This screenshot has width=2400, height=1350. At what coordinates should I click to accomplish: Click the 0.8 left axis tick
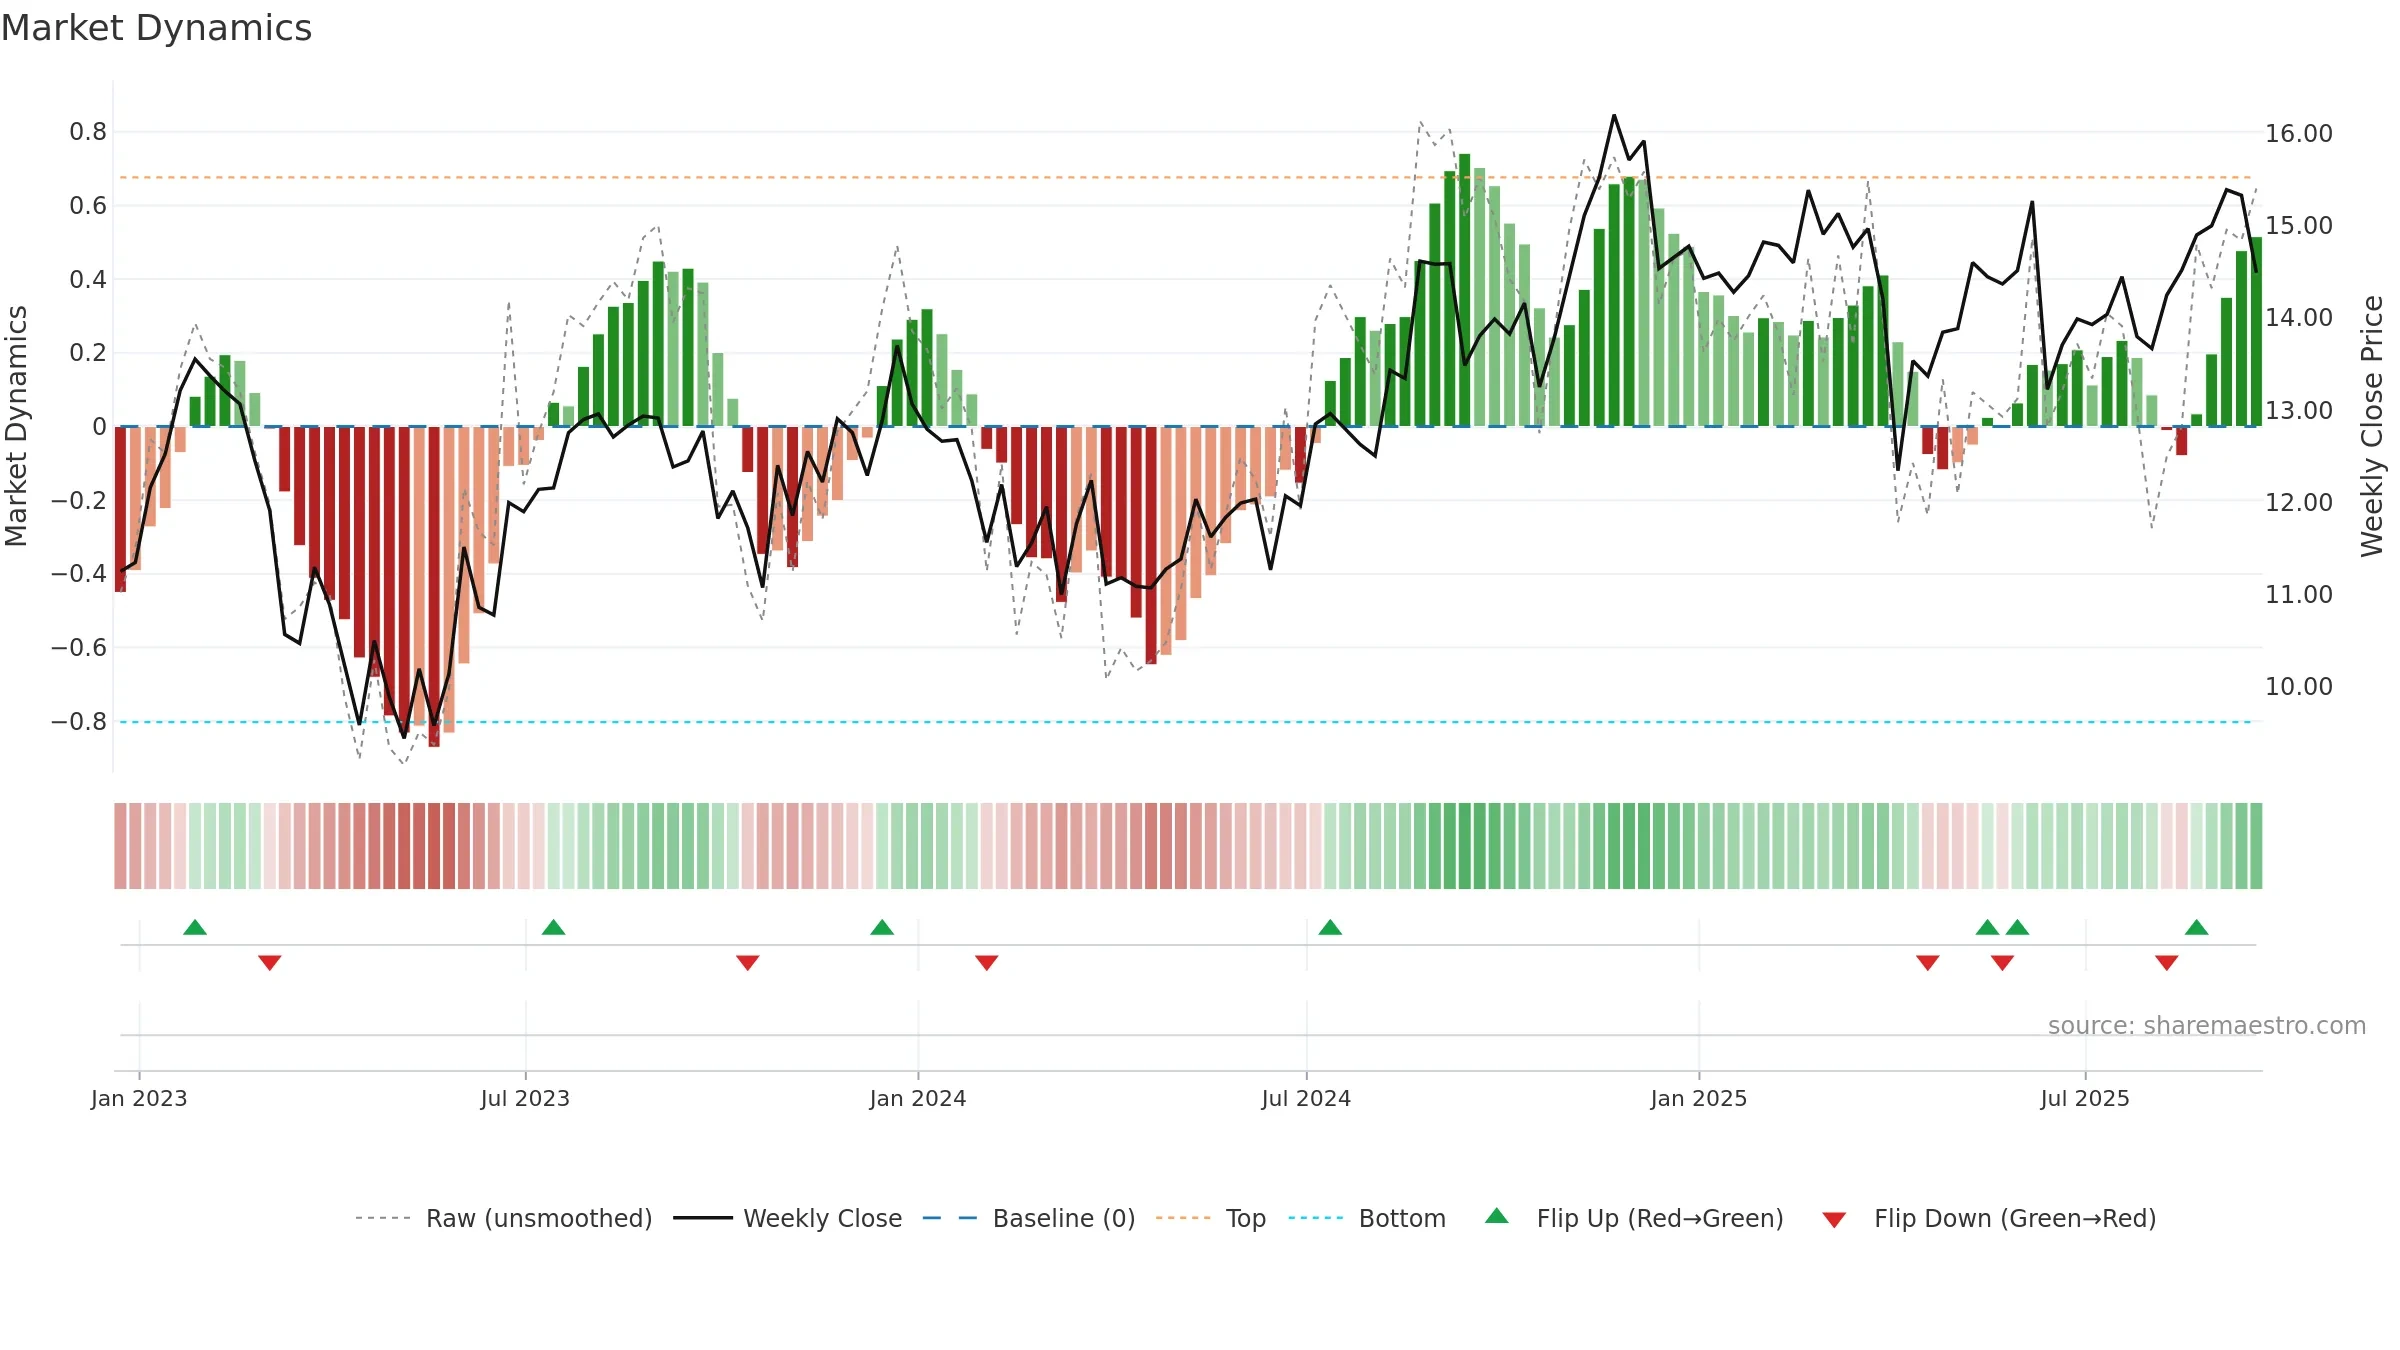pos(88,131)
